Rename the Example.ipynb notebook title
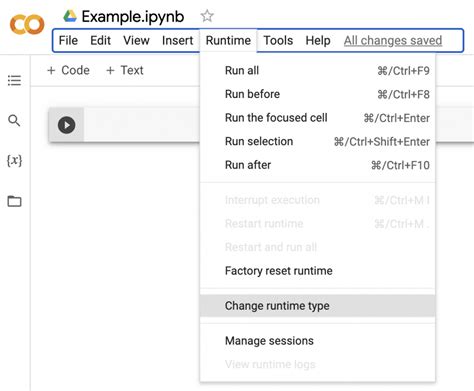Screen dimensions: 474x391 133,16
